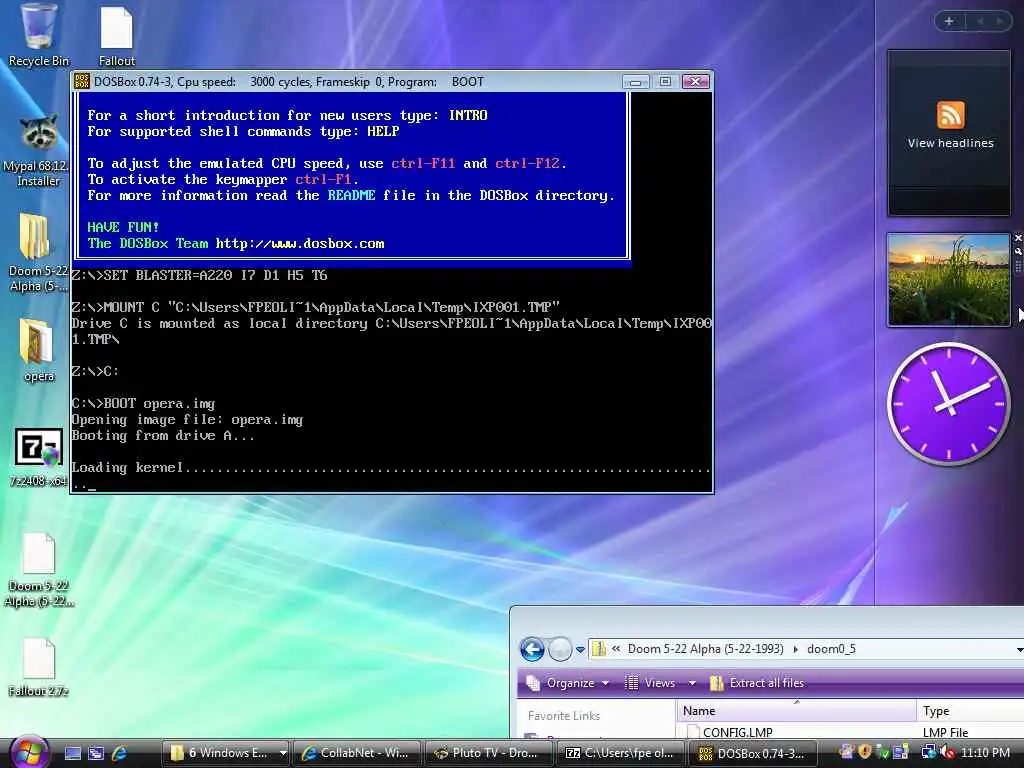Image resolution: width=1024 pixels, height=768 pixels.
Task: Close the slideshow gadget with its X
Action: pos(1017,238)
